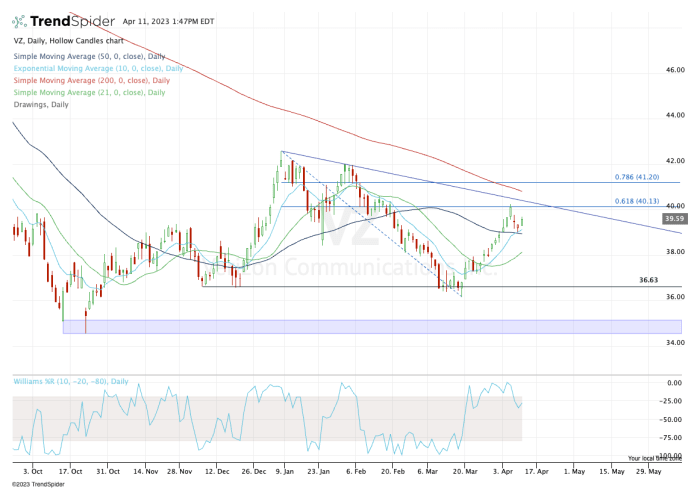The height and width of the screenshot is (490, 700).
Task: Click the 39.59 current price tag
Action: pos(673,218)
